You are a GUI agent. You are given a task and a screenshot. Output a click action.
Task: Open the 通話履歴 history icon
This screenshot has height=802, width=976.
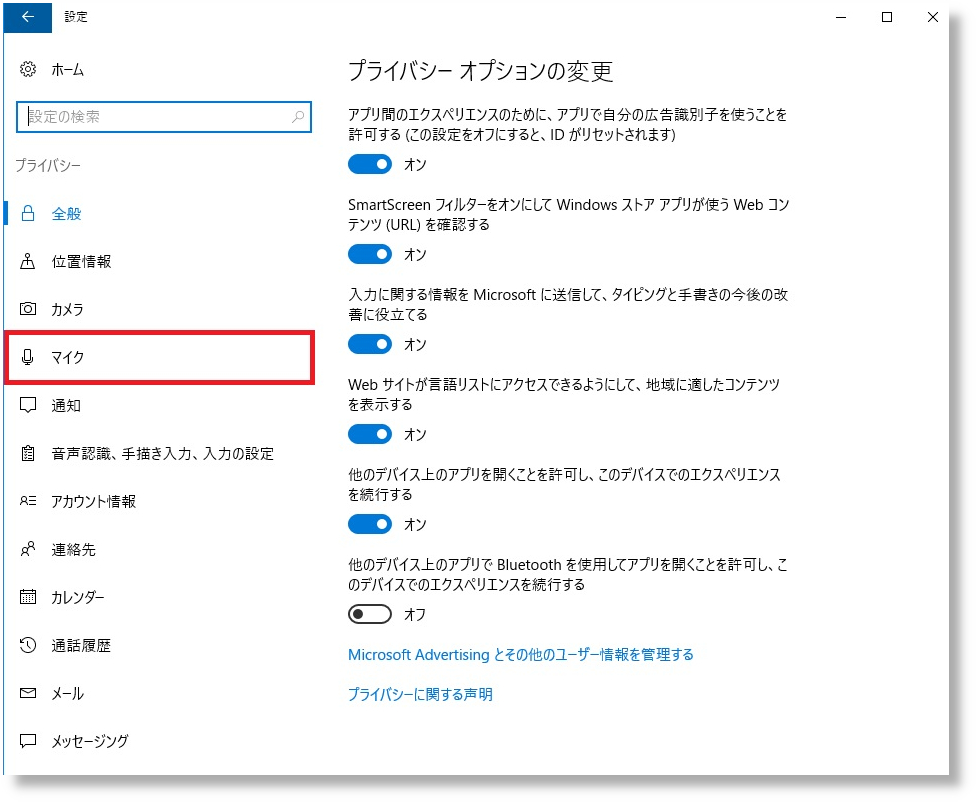pos(28,646)
